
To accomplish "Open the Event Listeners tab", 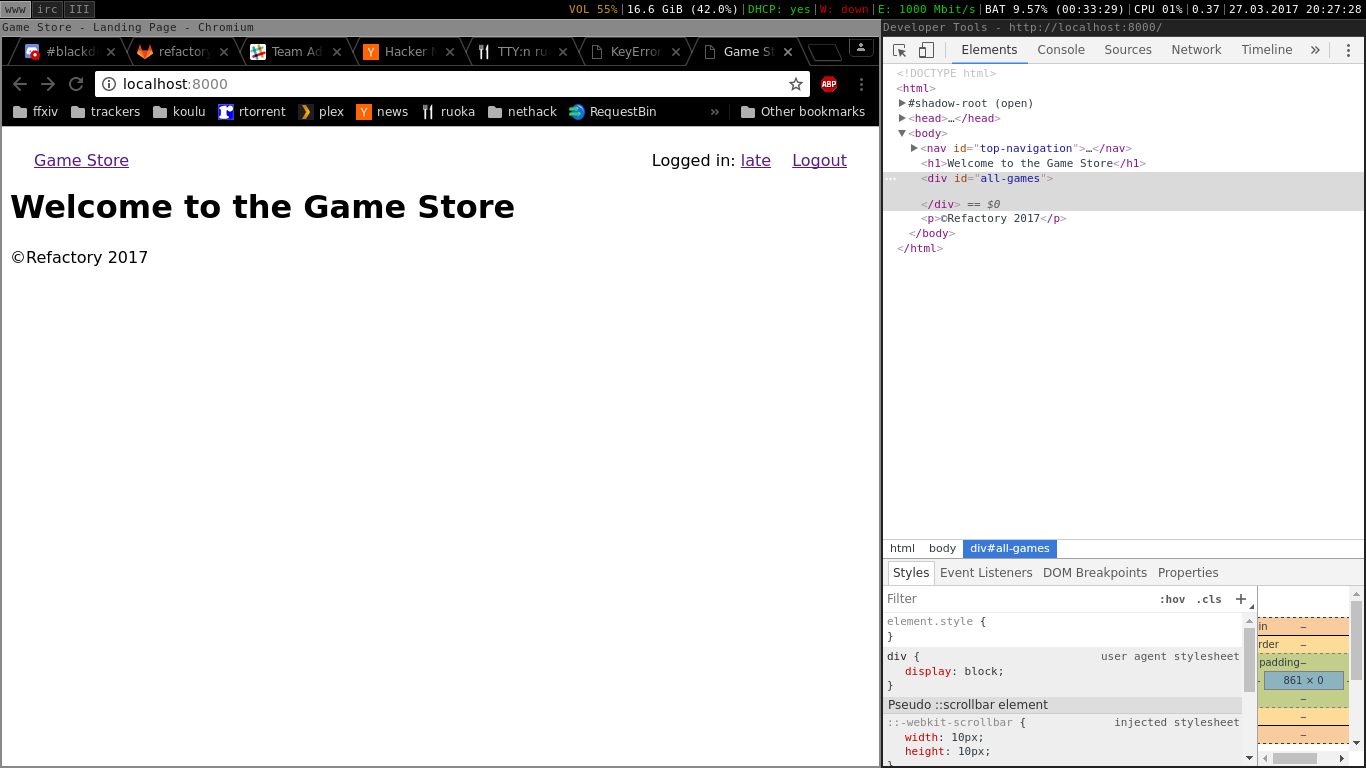I will pos(986,573).
